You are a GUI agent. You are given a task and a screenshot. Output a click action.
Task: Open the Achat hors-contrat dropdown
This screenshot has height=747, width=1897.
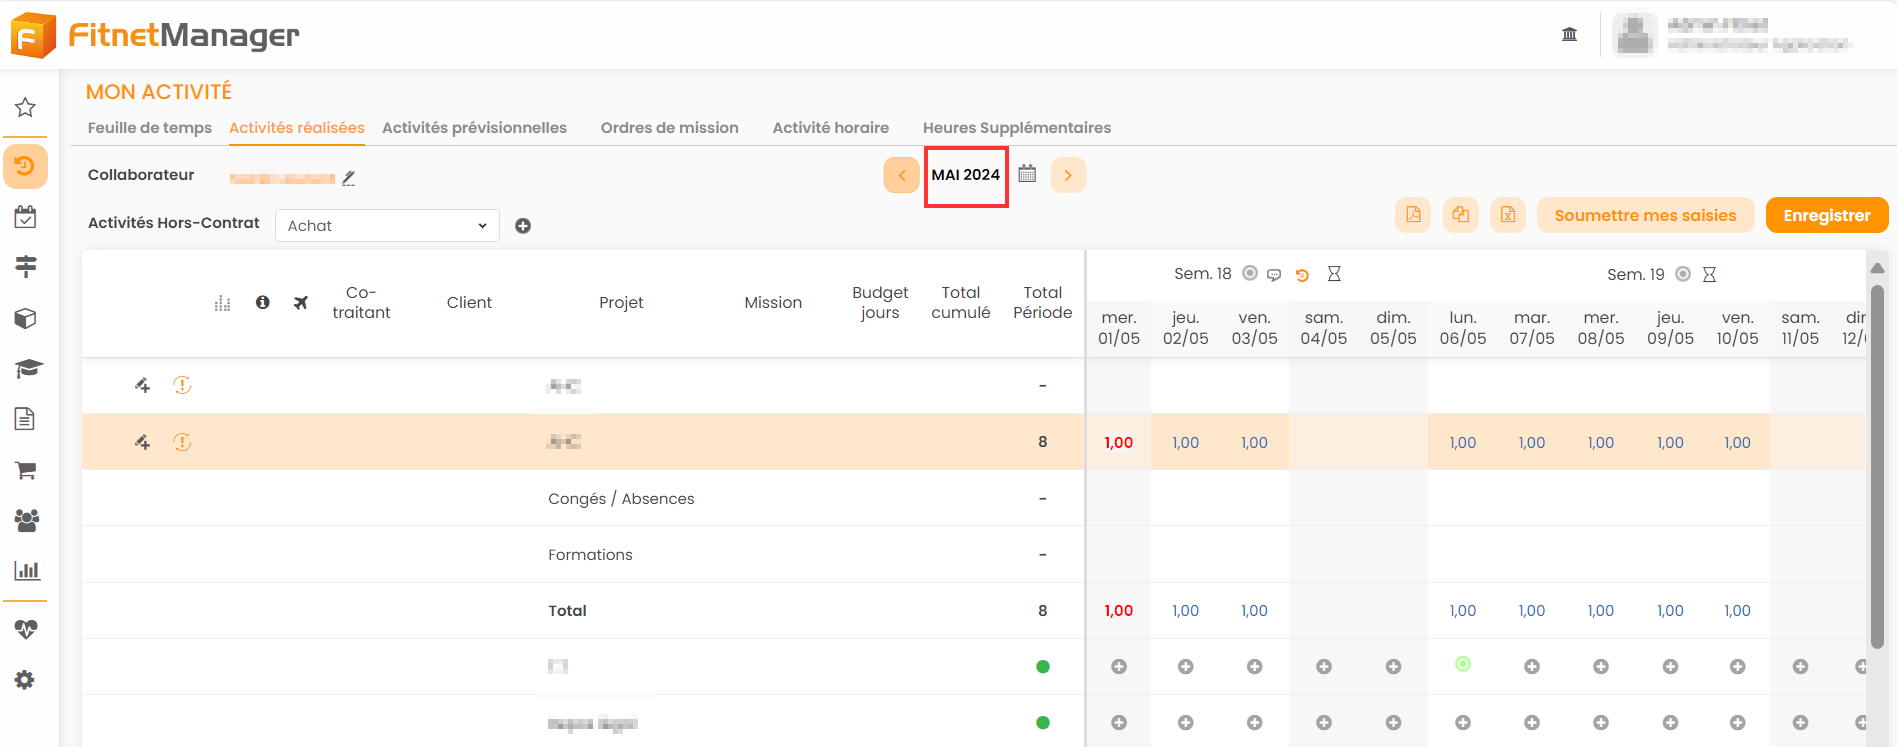pyautogui.click(x=387, y=226)
